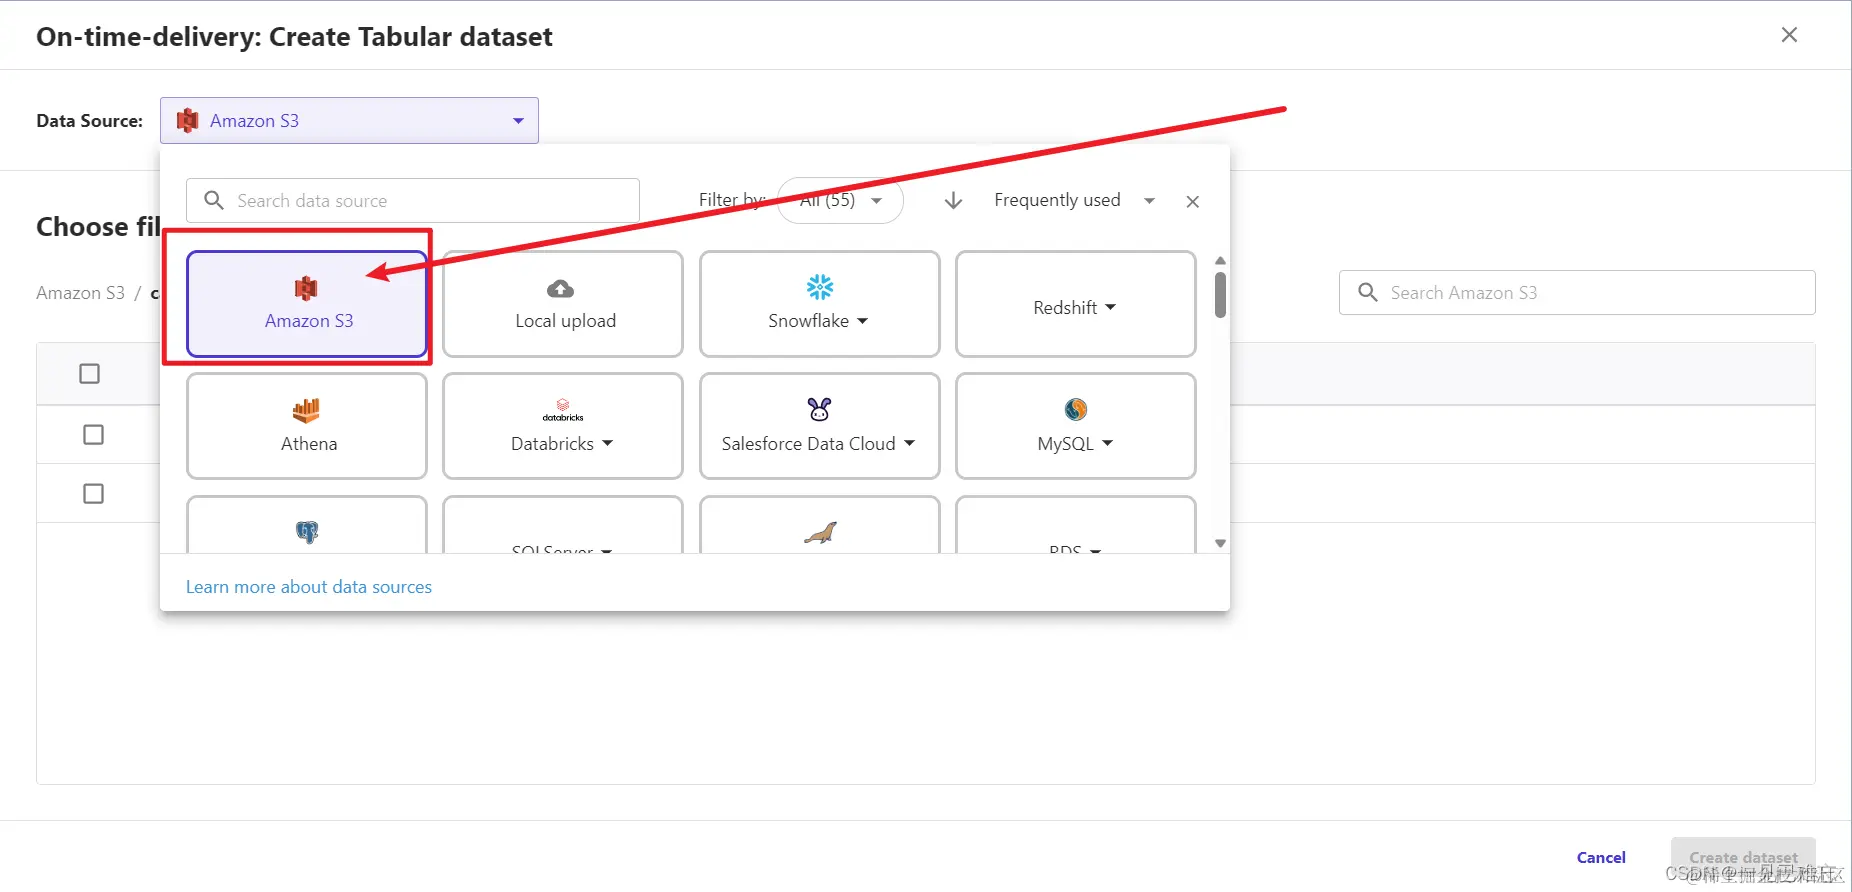Click the Create dataset button

click(1743, 858)
